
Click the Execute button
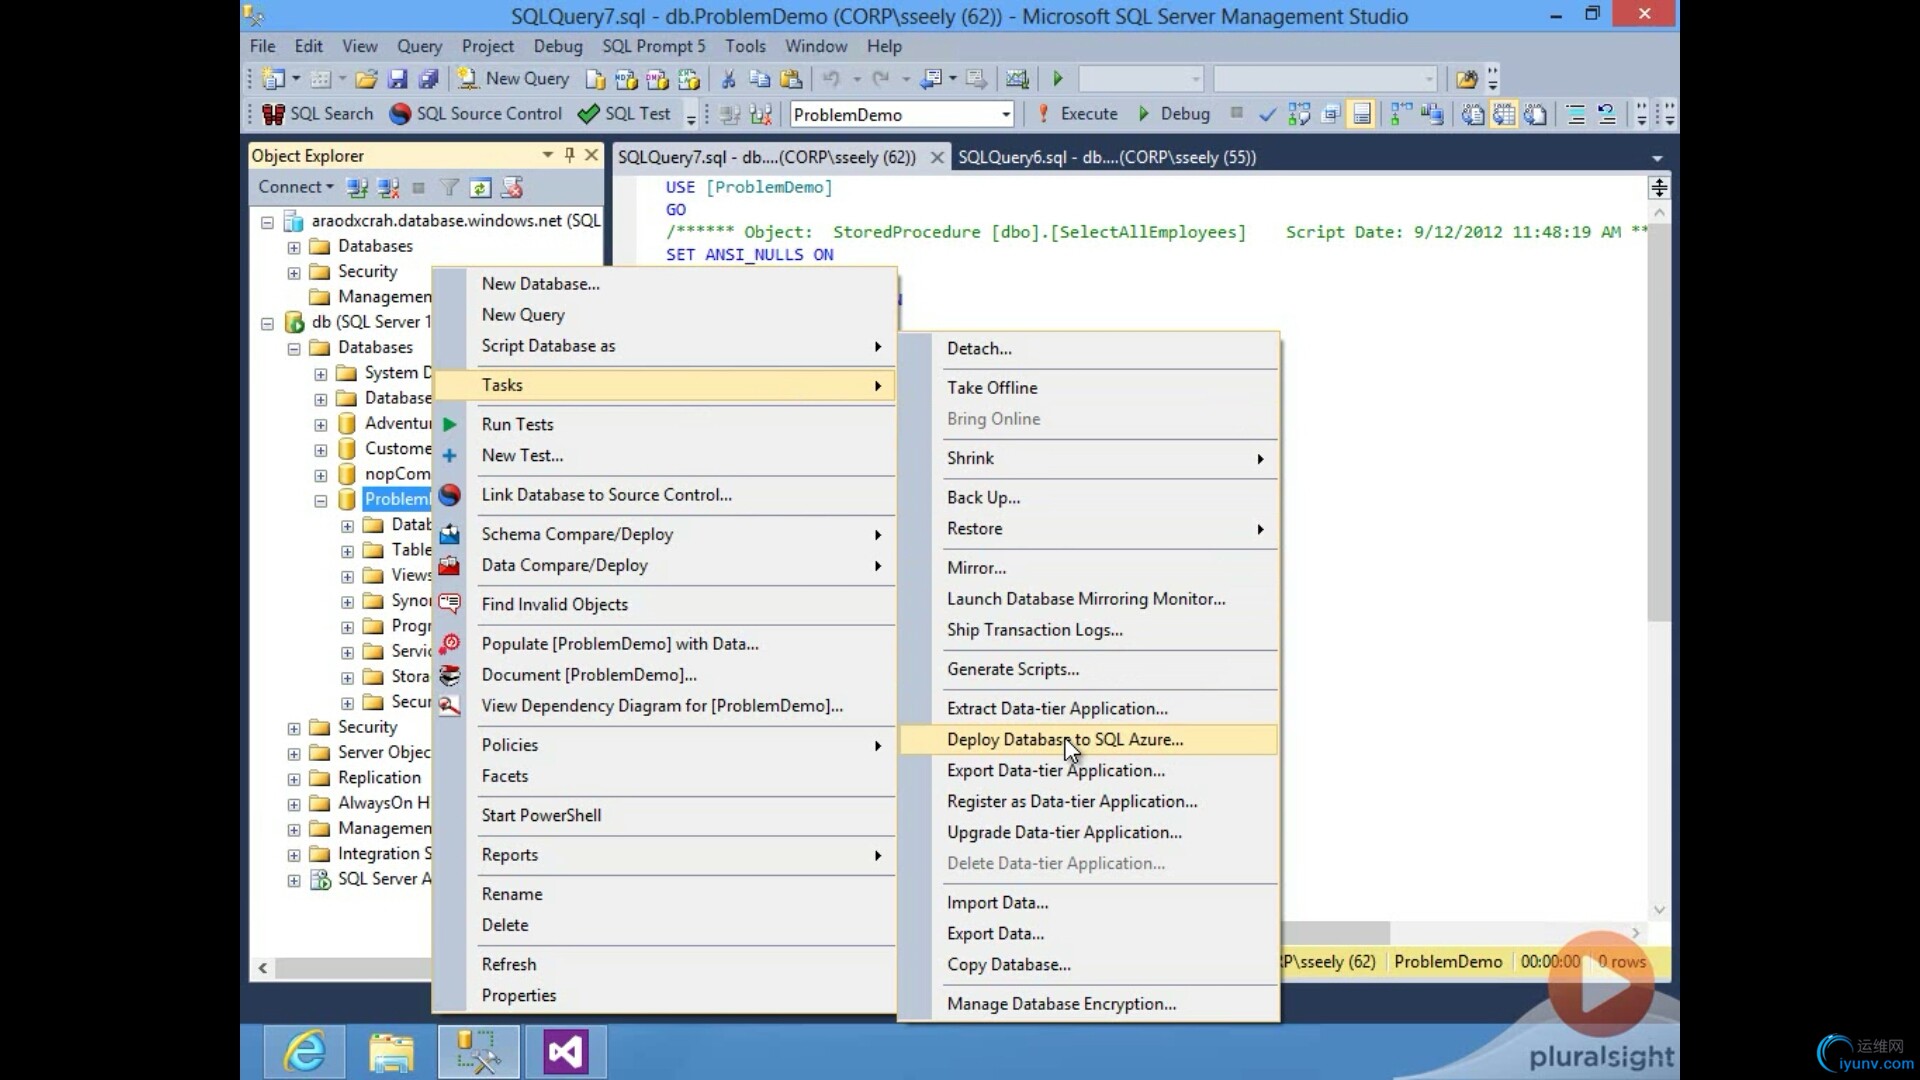pyautogui.click(x=1078, y=114)
